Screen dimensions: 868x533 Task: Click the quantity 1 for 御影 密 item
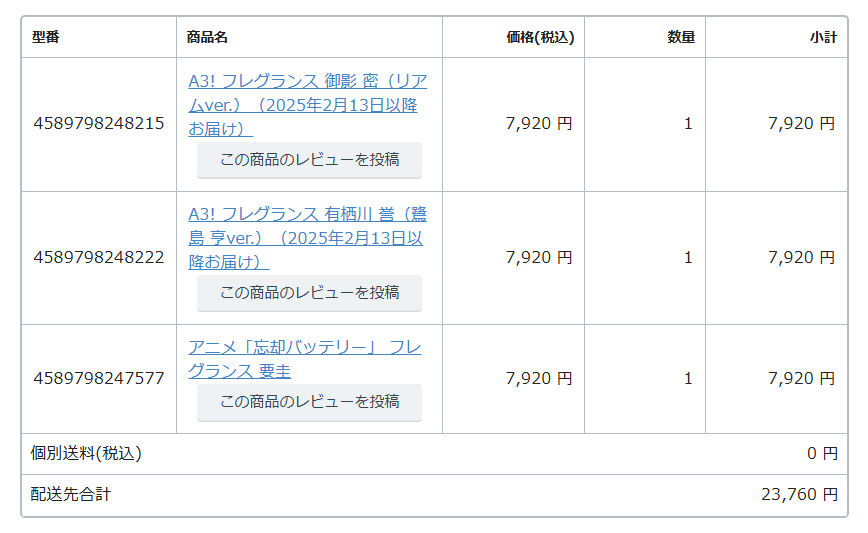688,123
